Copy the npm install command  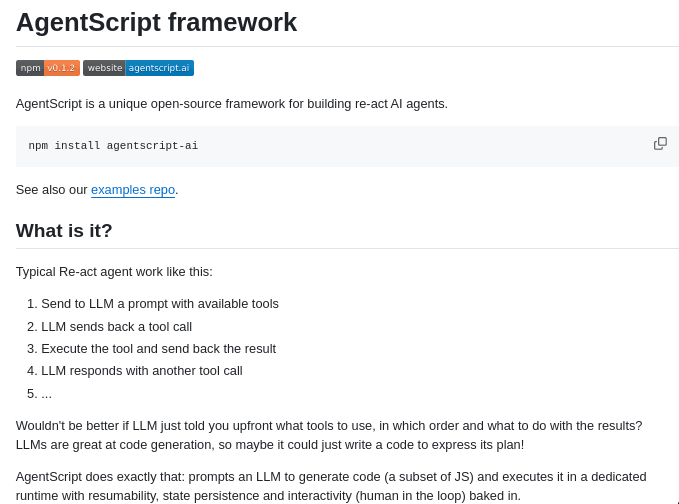coord(660,144)
